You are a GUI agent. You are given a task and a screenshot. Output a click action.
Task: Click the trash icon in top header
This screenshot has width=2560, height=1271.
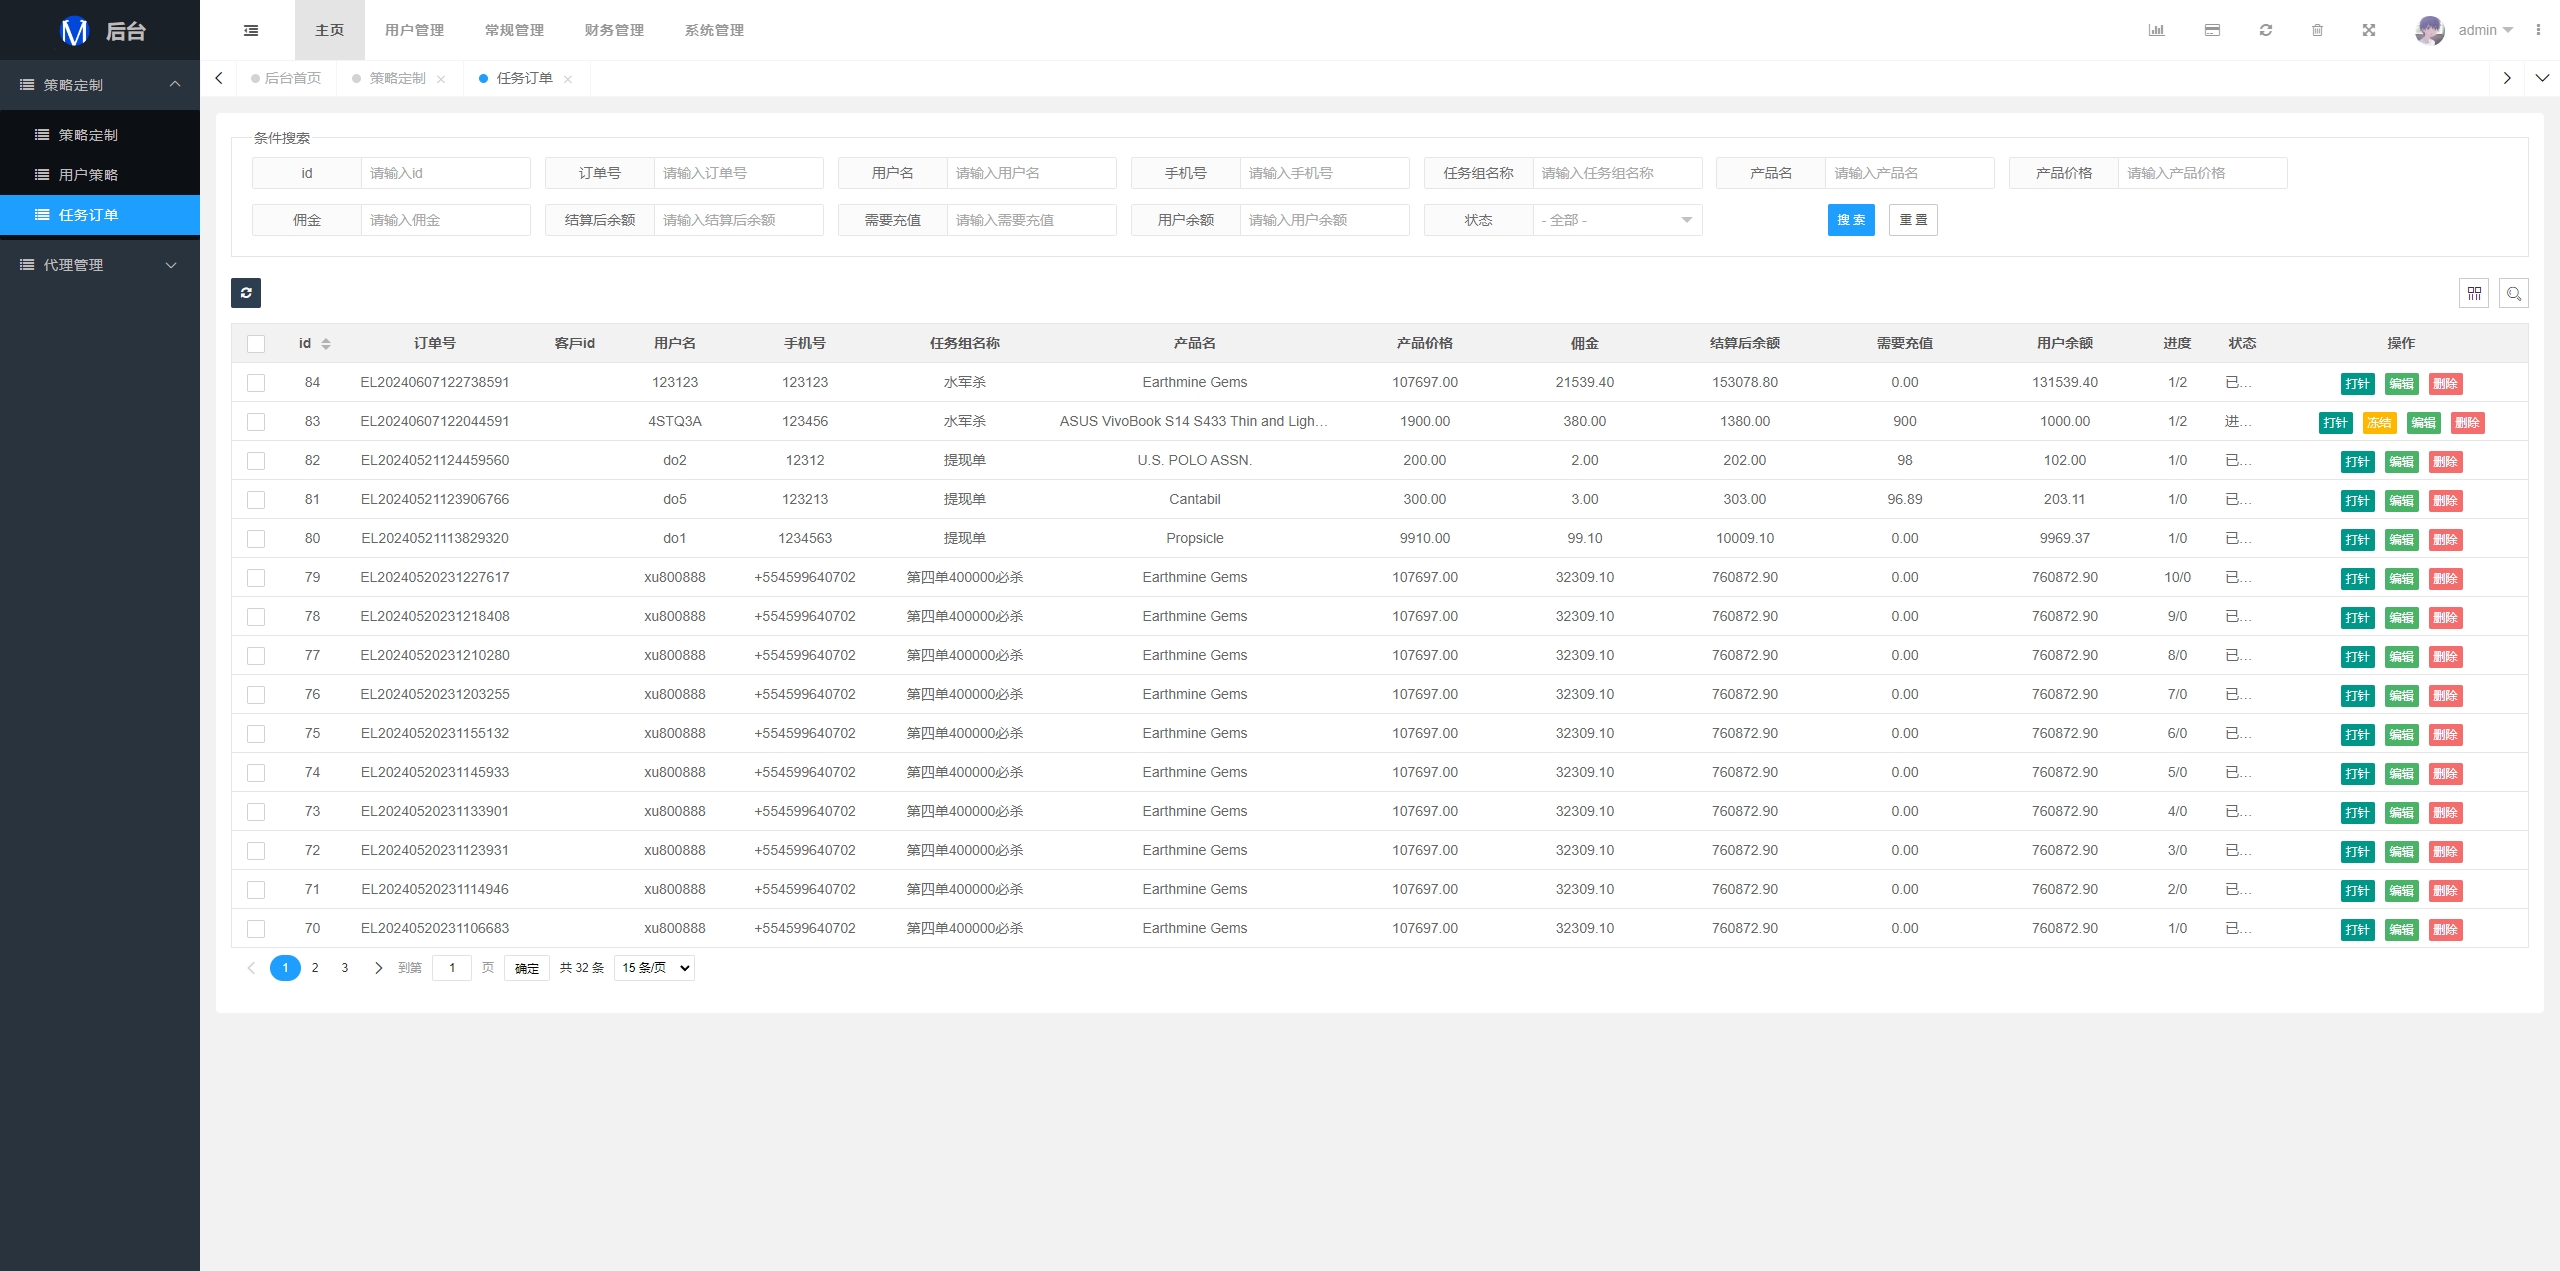coord(2317,30)
